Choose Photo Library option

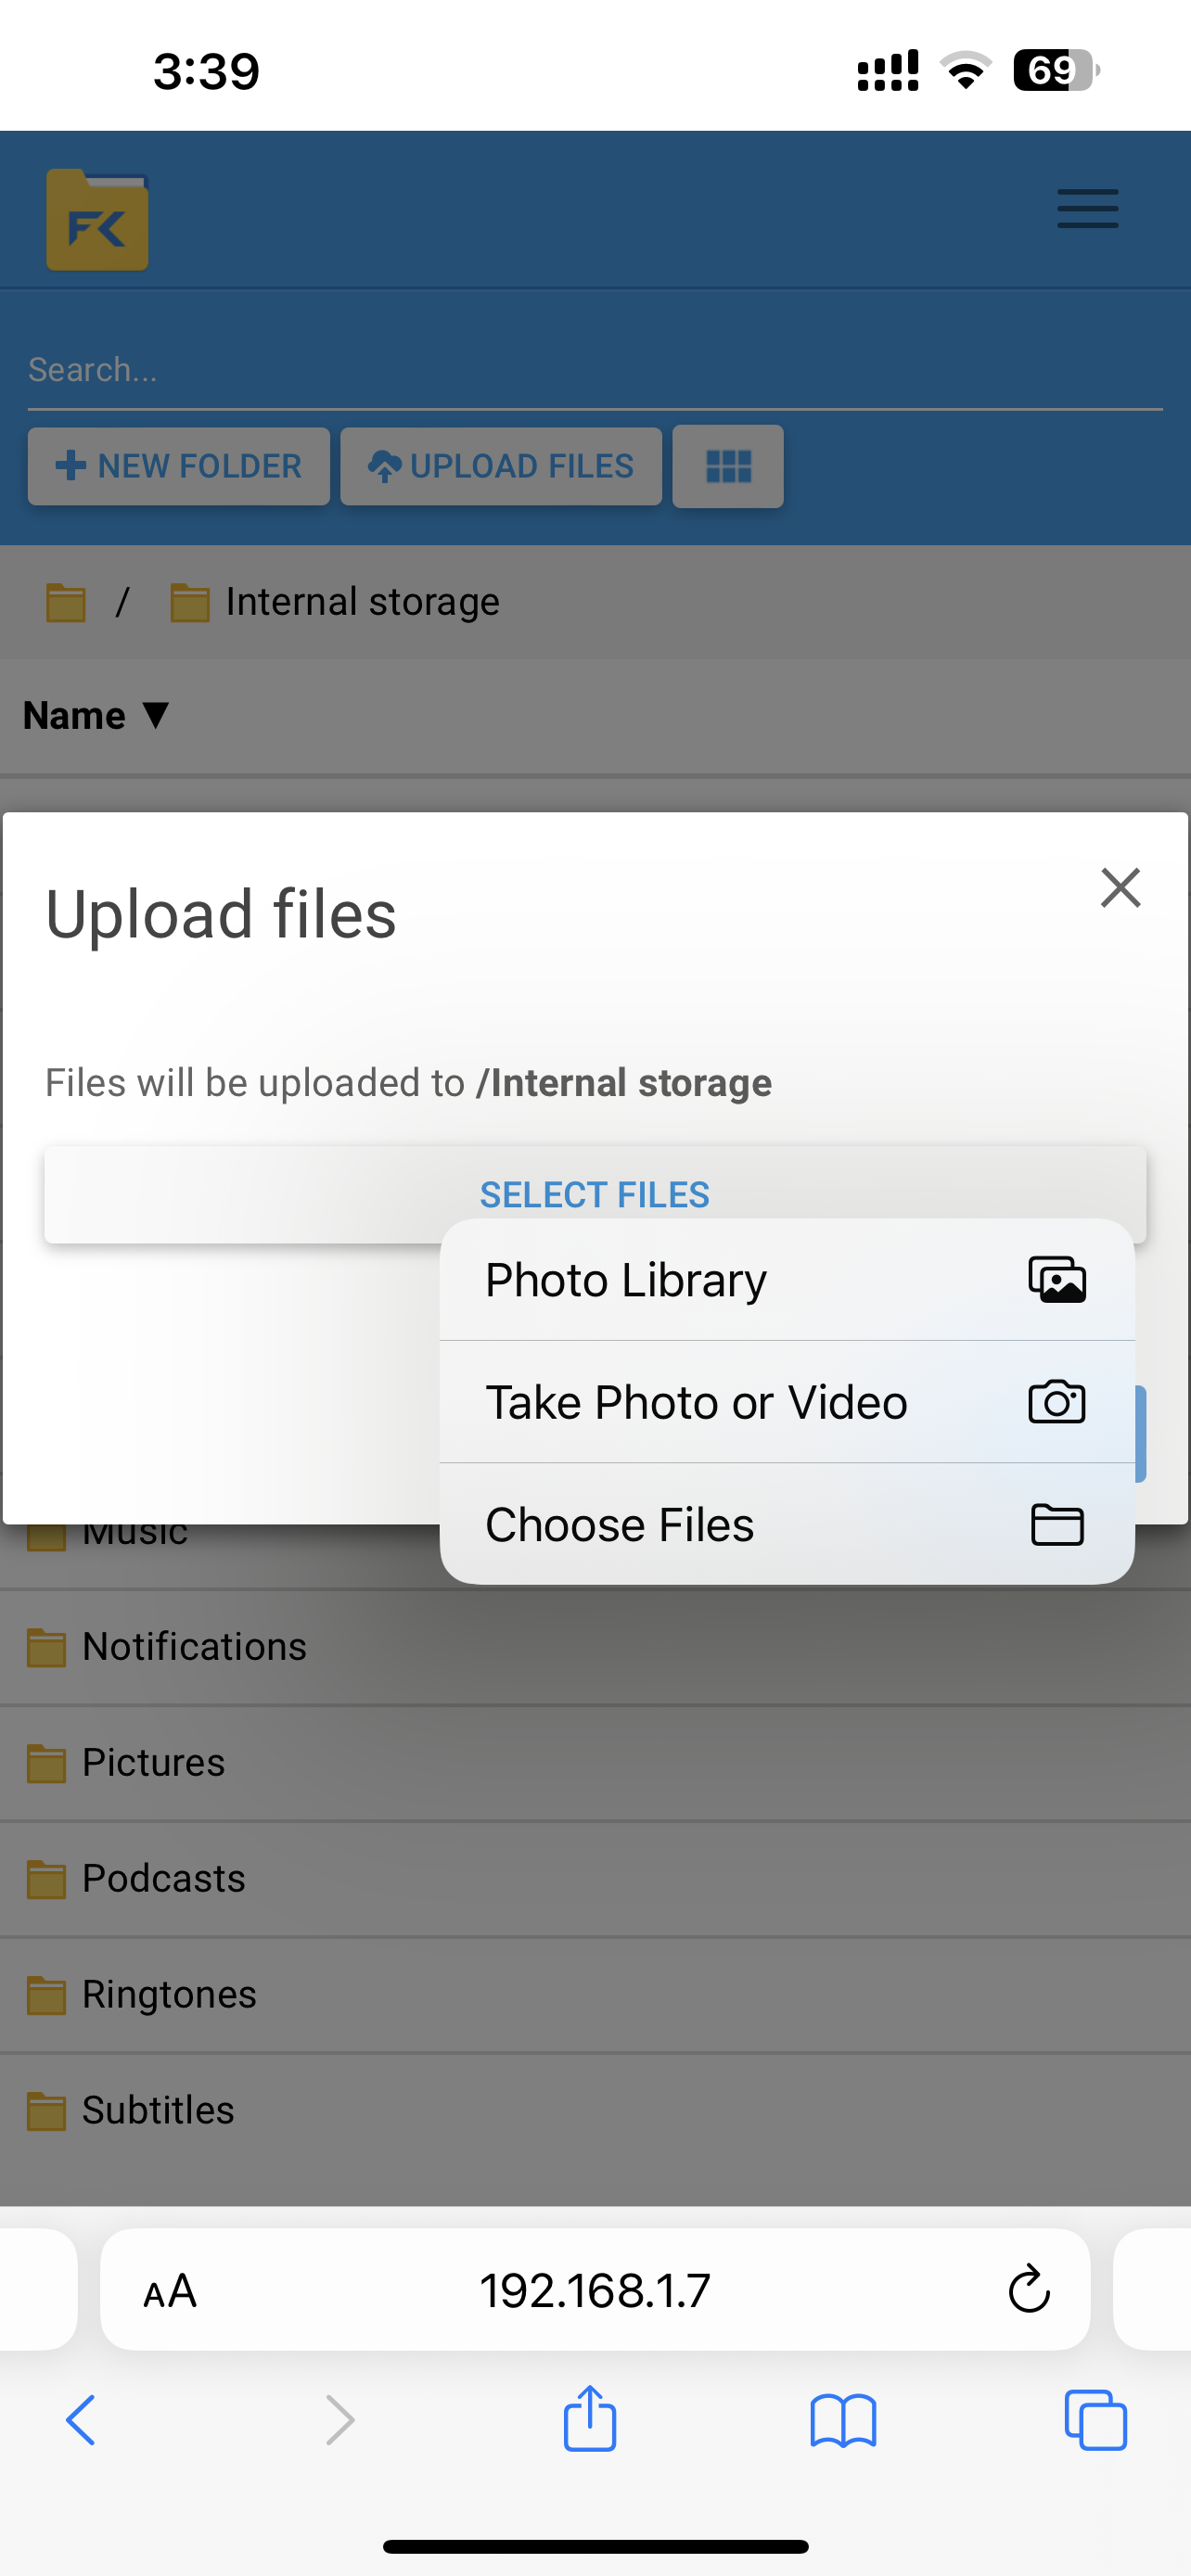point(786,1280)
